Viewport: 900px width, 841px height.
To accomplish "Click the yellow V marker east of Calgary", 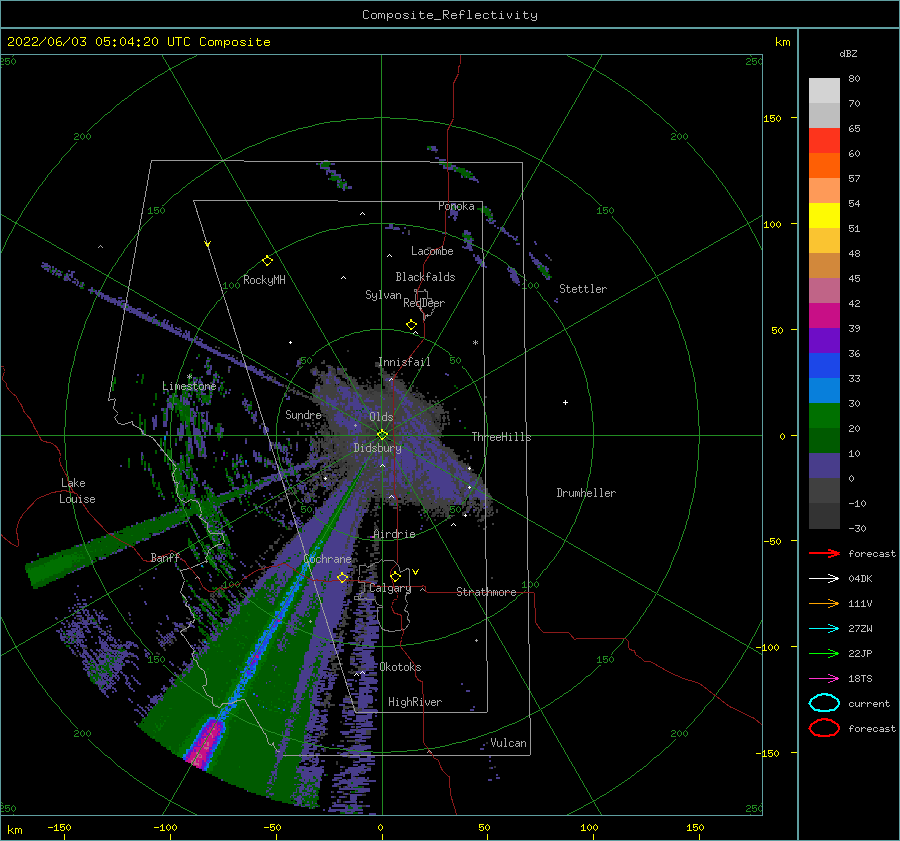I will (x=416, y=572).
